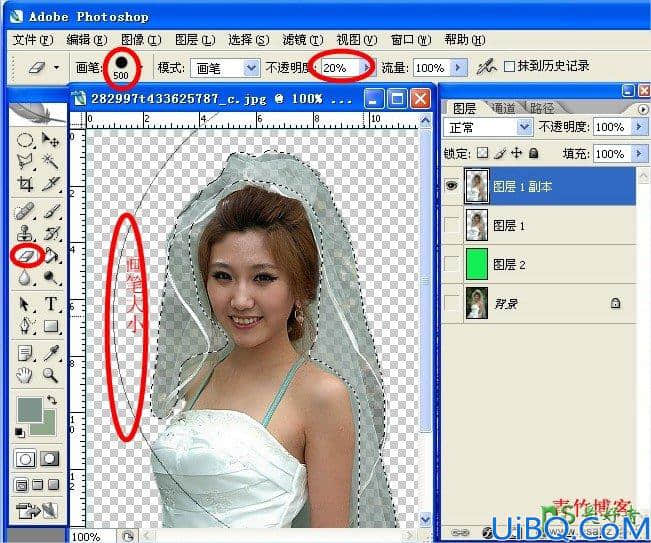Screen dimensions: 651x543
Task: Open the 流量 flow slider arrow
Action: 458,67
